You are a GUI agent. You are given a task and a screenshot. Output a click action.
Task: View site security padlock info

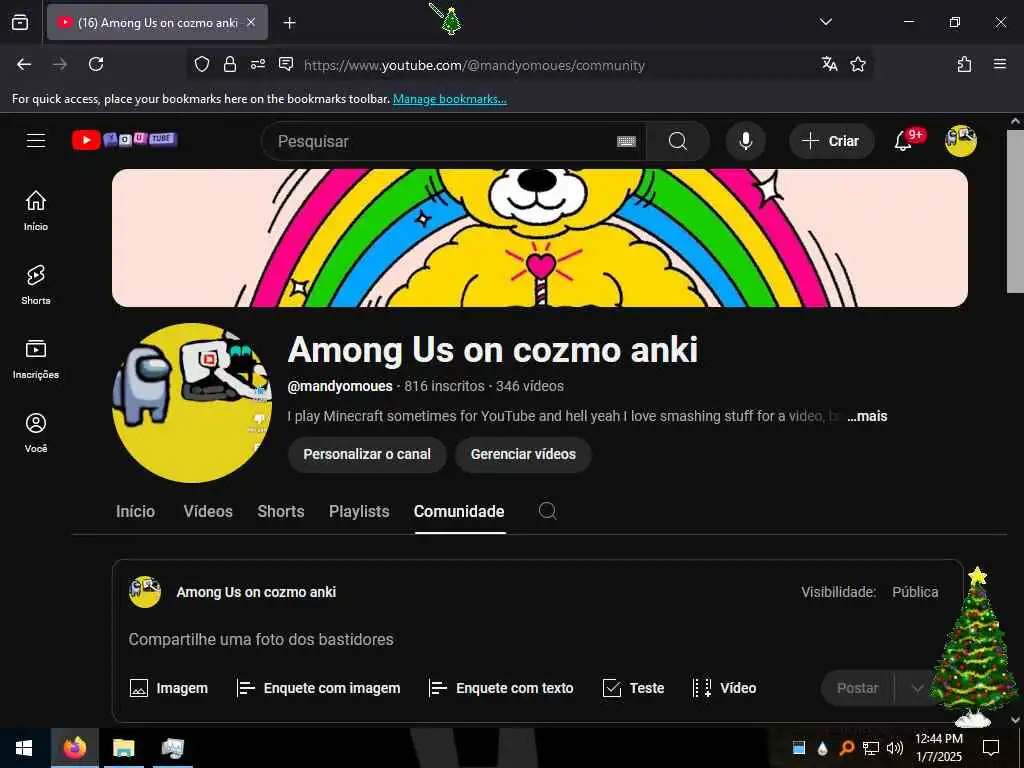pyautogui.click(x=230, y=64)
